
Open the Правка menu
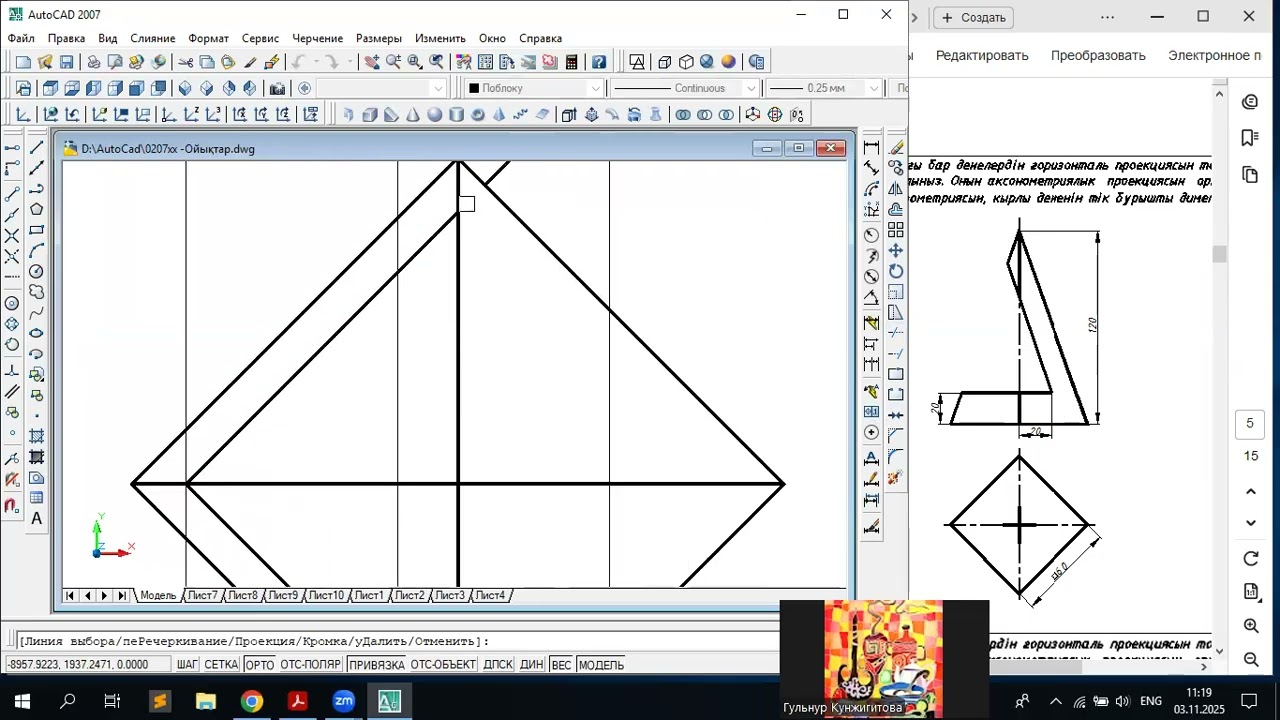[67, 38]
